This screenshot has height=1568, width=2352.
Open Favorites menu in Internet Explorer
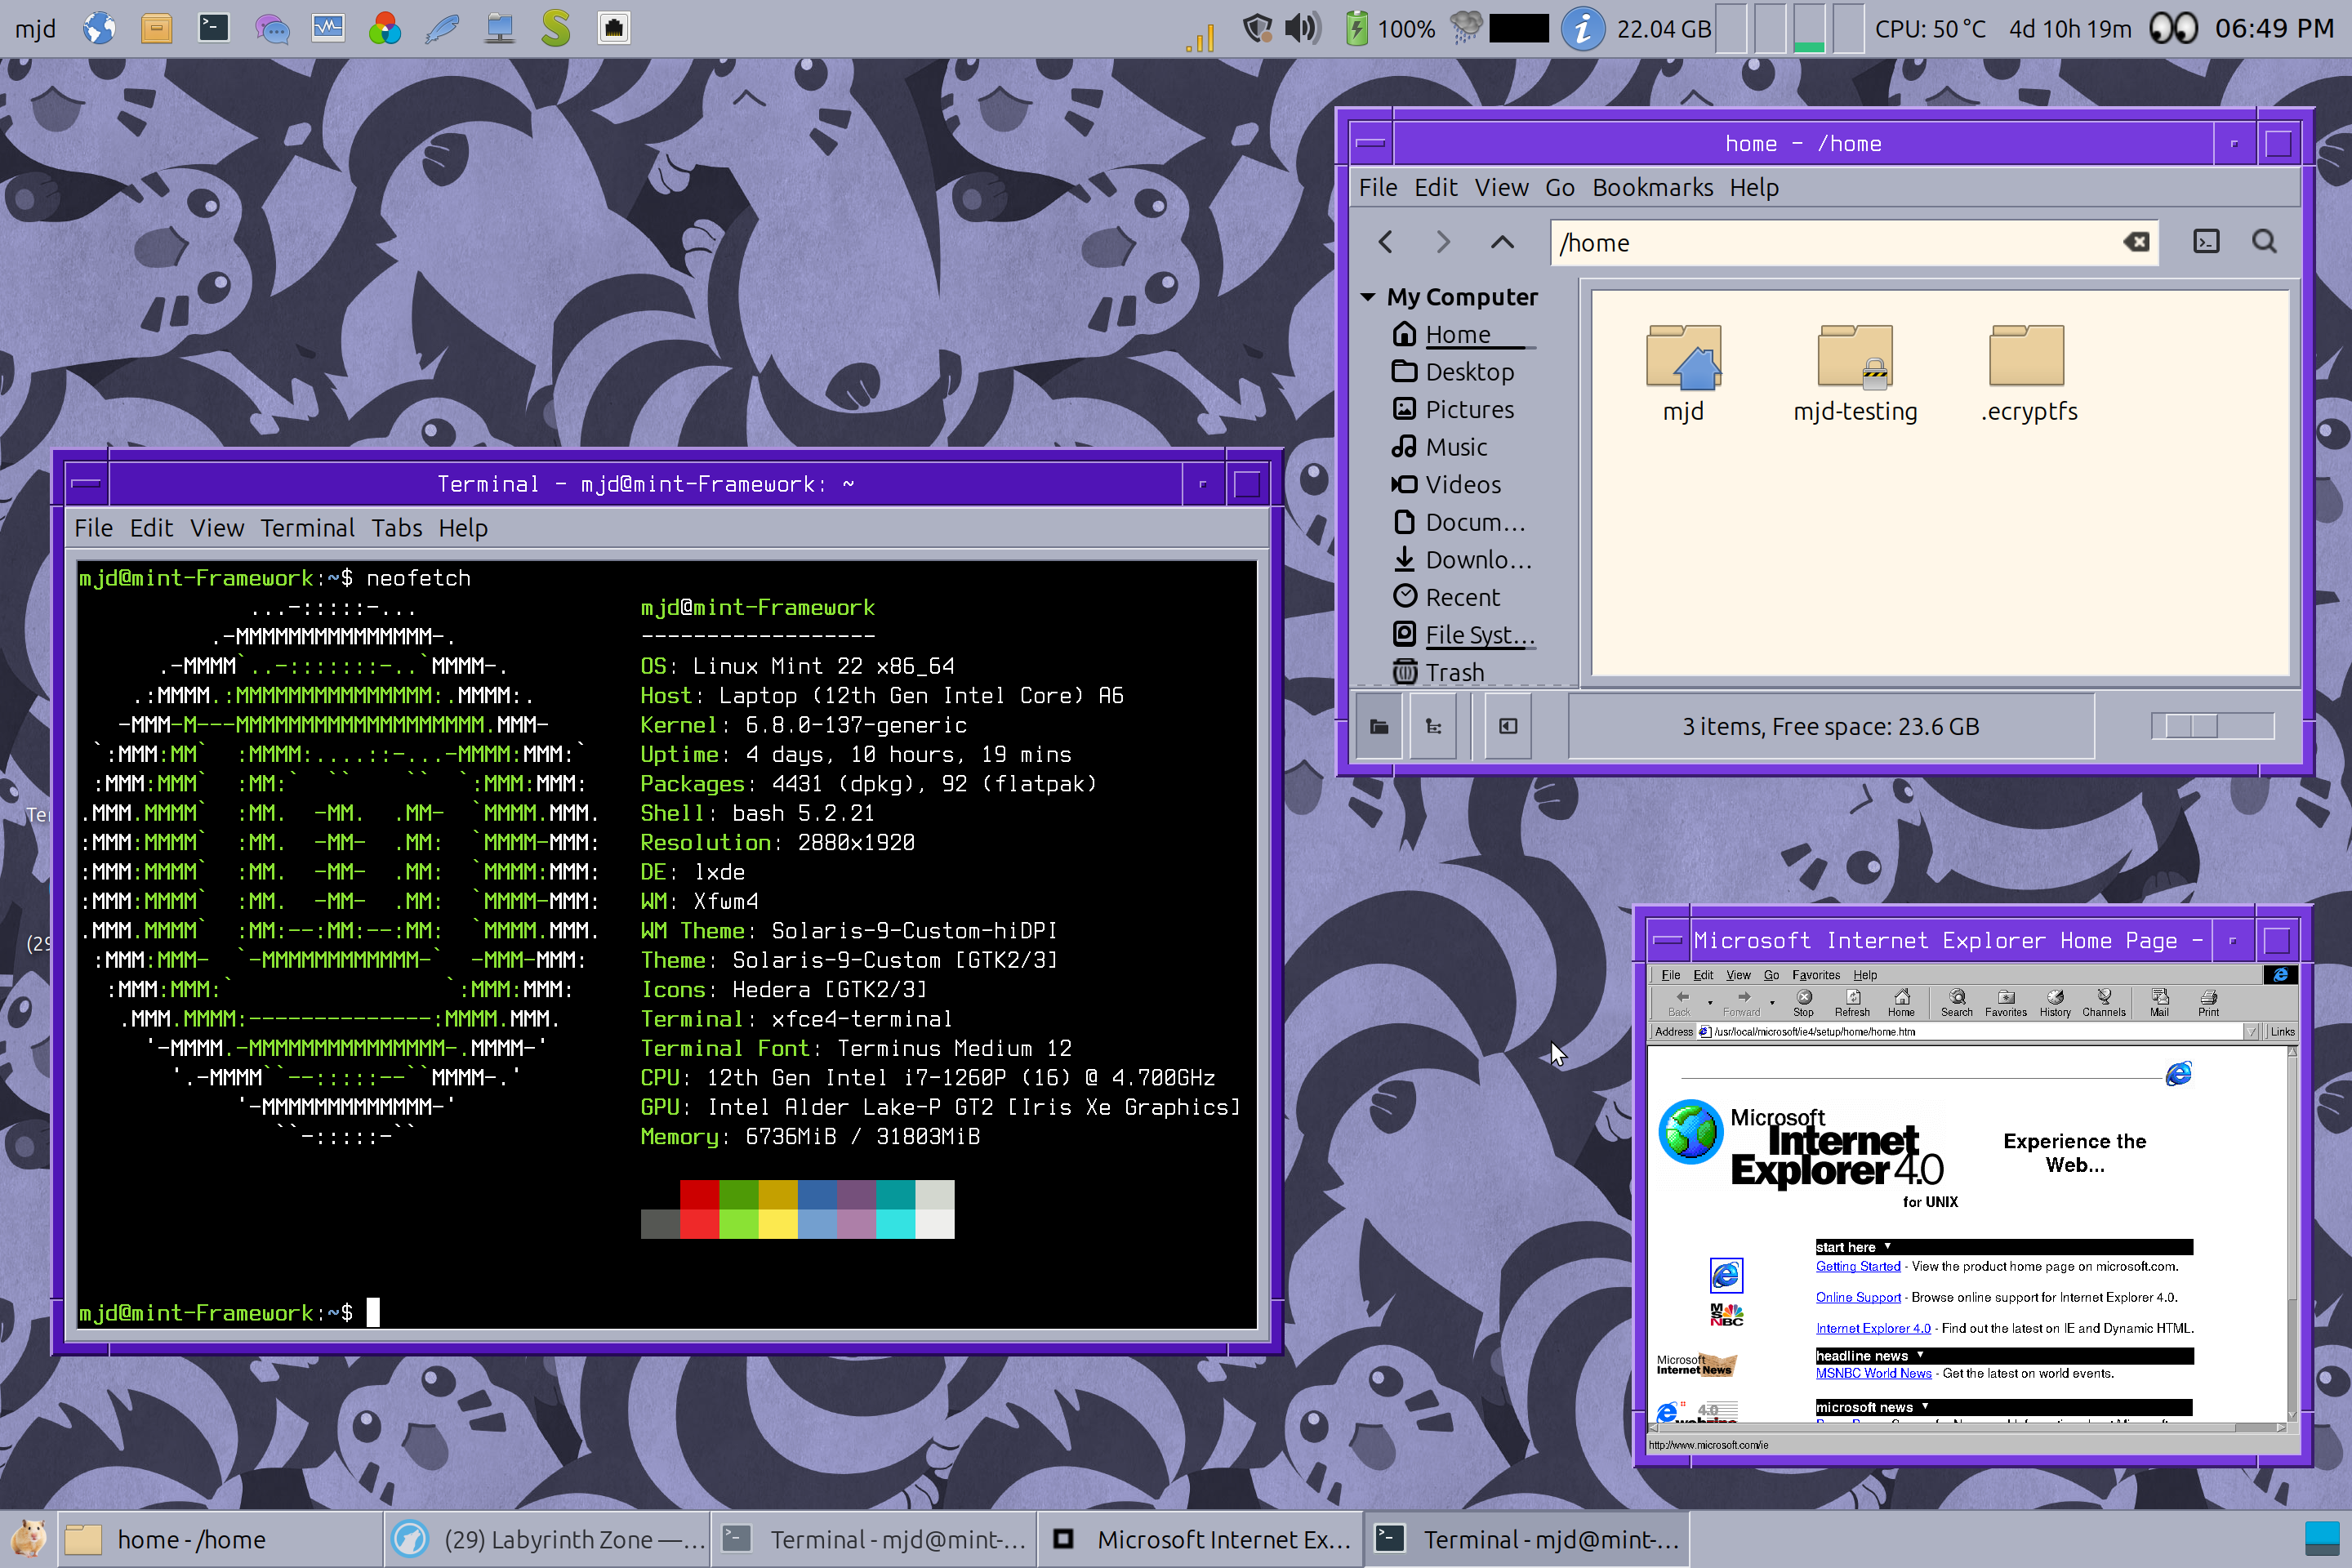pos(1815,975)
